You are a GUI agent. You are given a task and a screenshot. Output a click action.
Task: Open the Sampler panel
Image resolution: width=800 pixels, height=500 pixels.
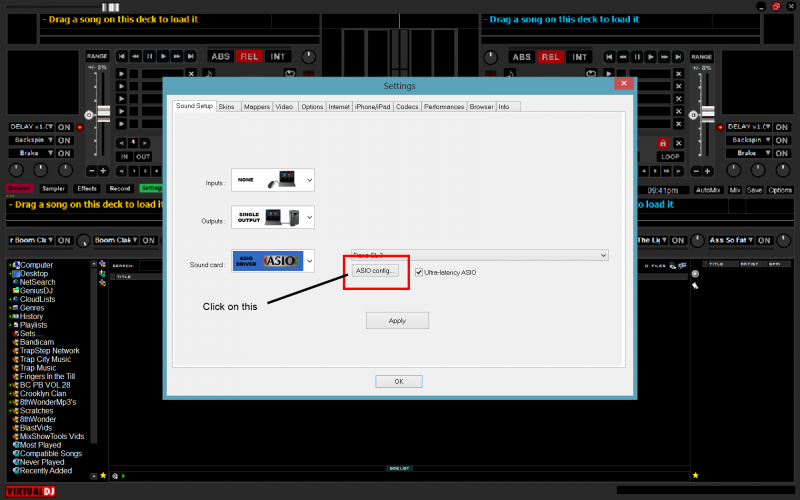pos(54,189)
